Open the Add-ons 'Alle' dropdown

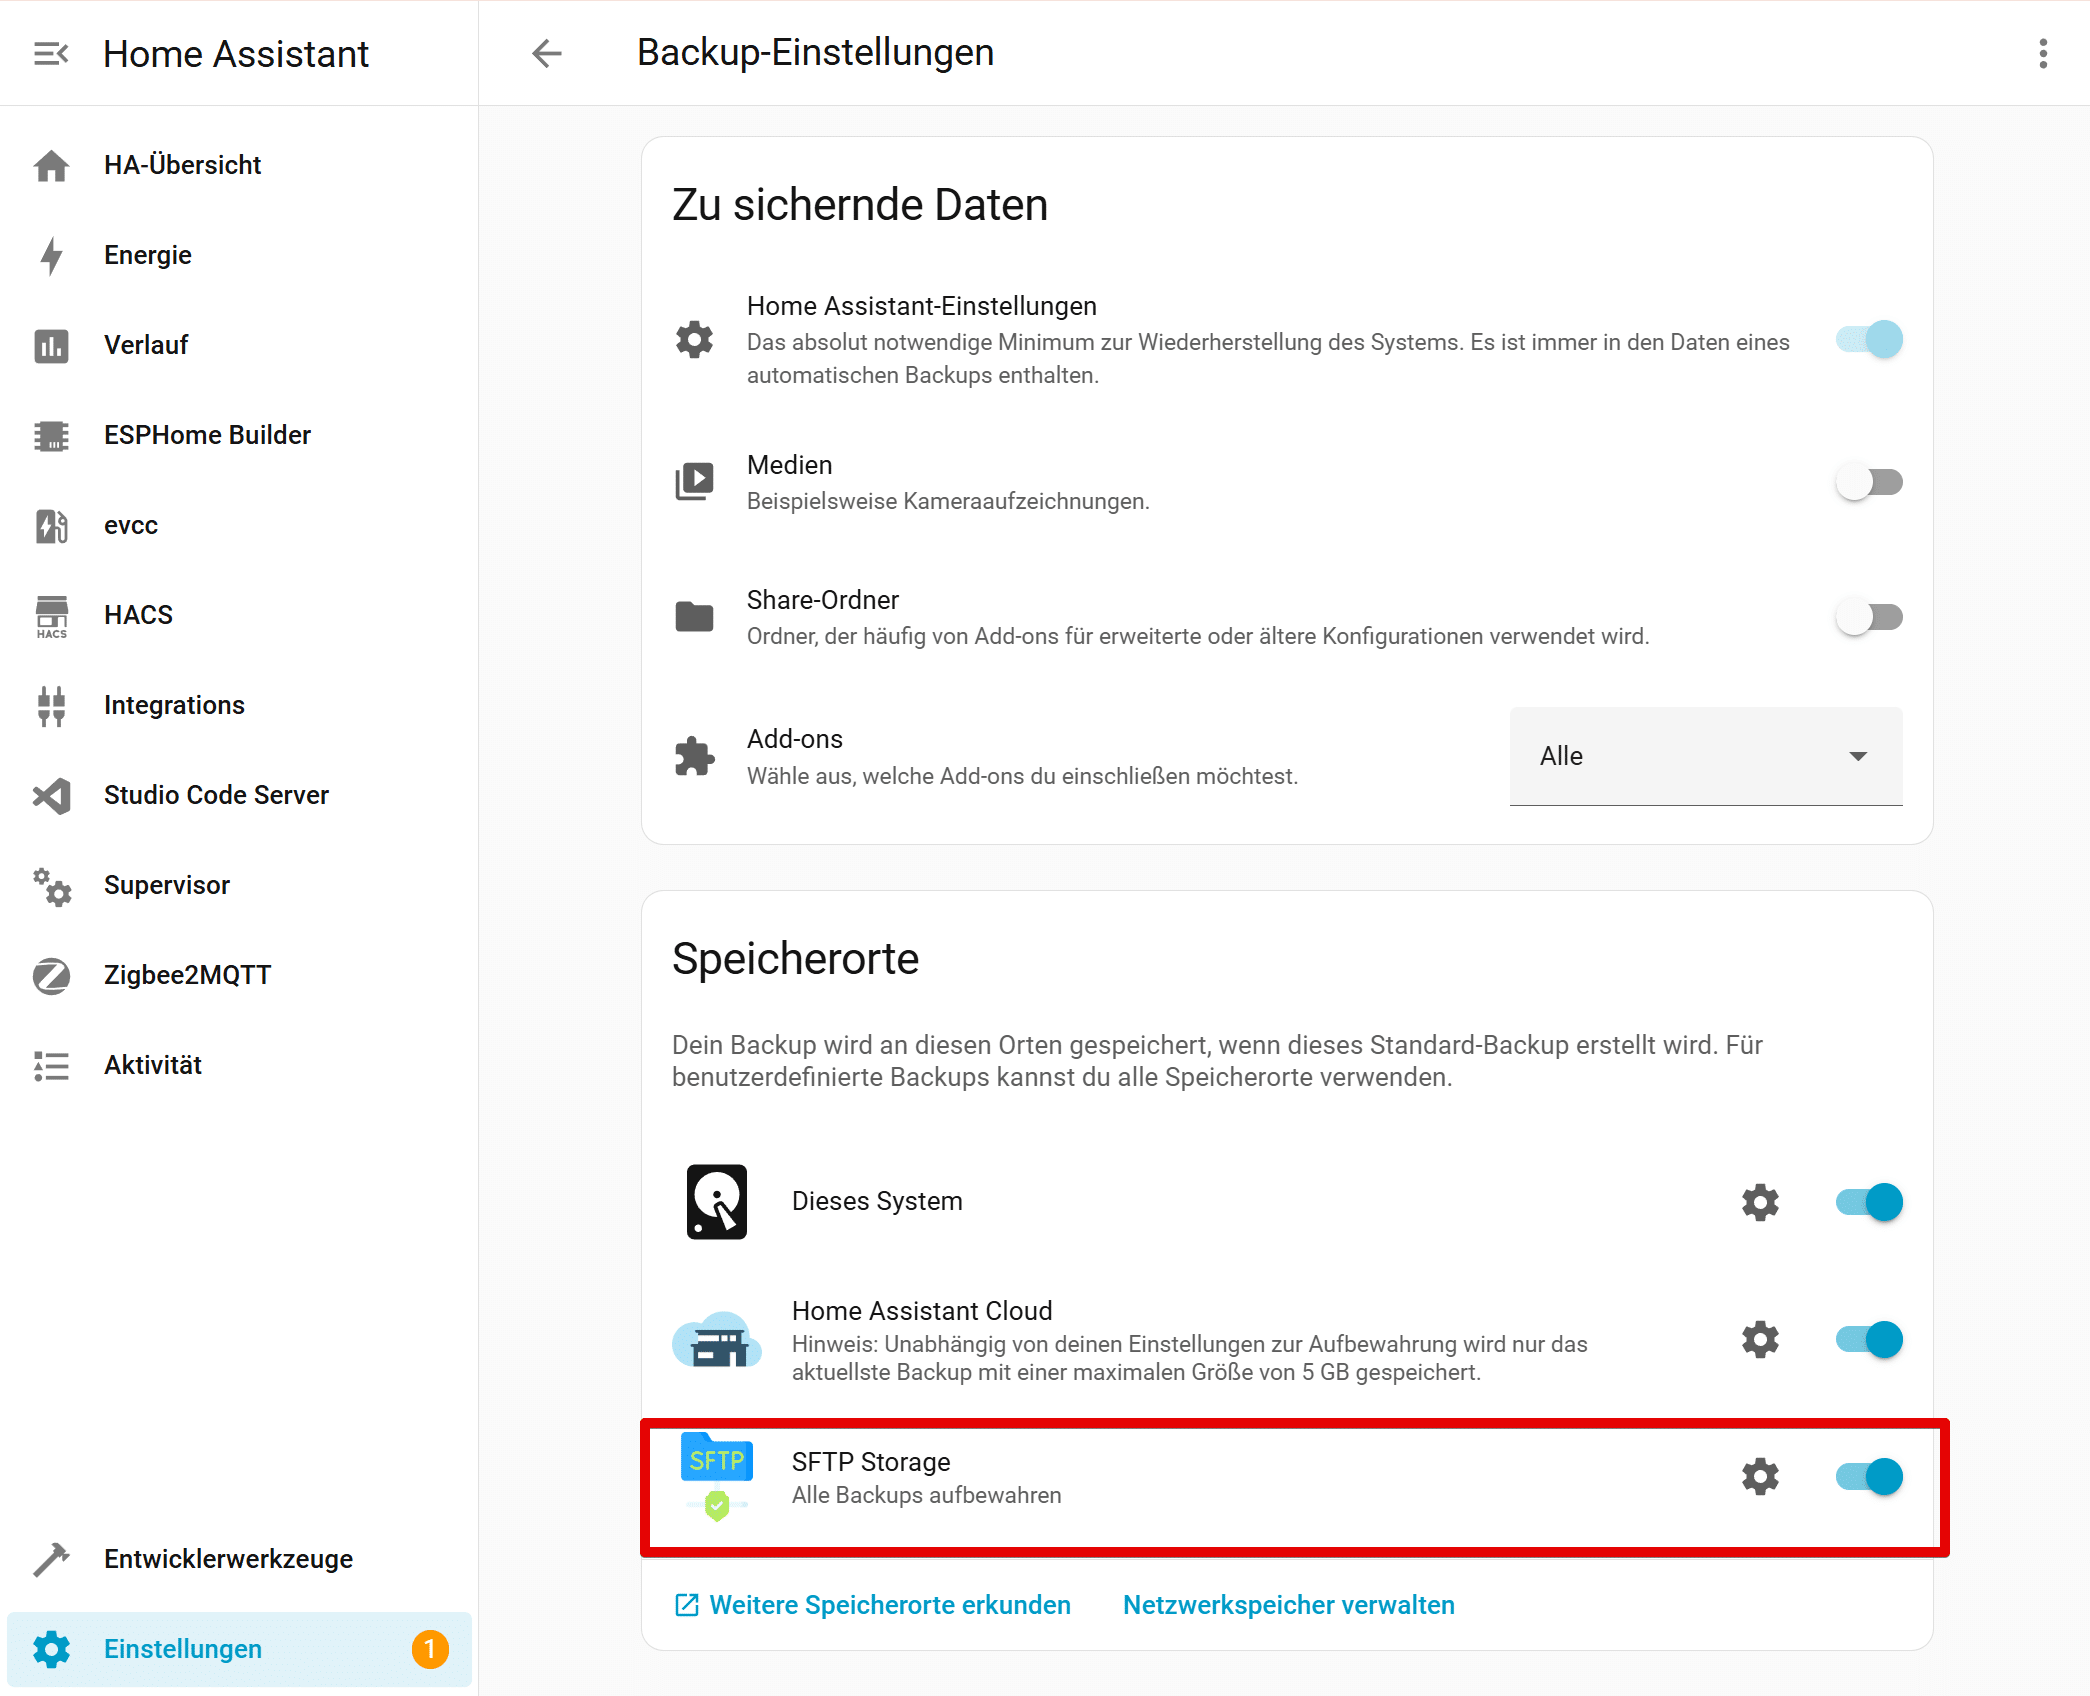coord(1705,756)
